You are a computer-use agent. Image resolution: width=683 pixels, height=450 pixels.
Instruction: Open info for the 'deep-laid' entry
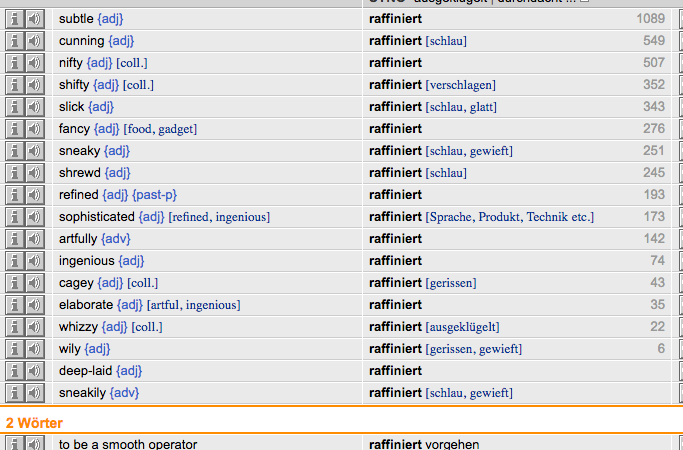coord(14,371)
